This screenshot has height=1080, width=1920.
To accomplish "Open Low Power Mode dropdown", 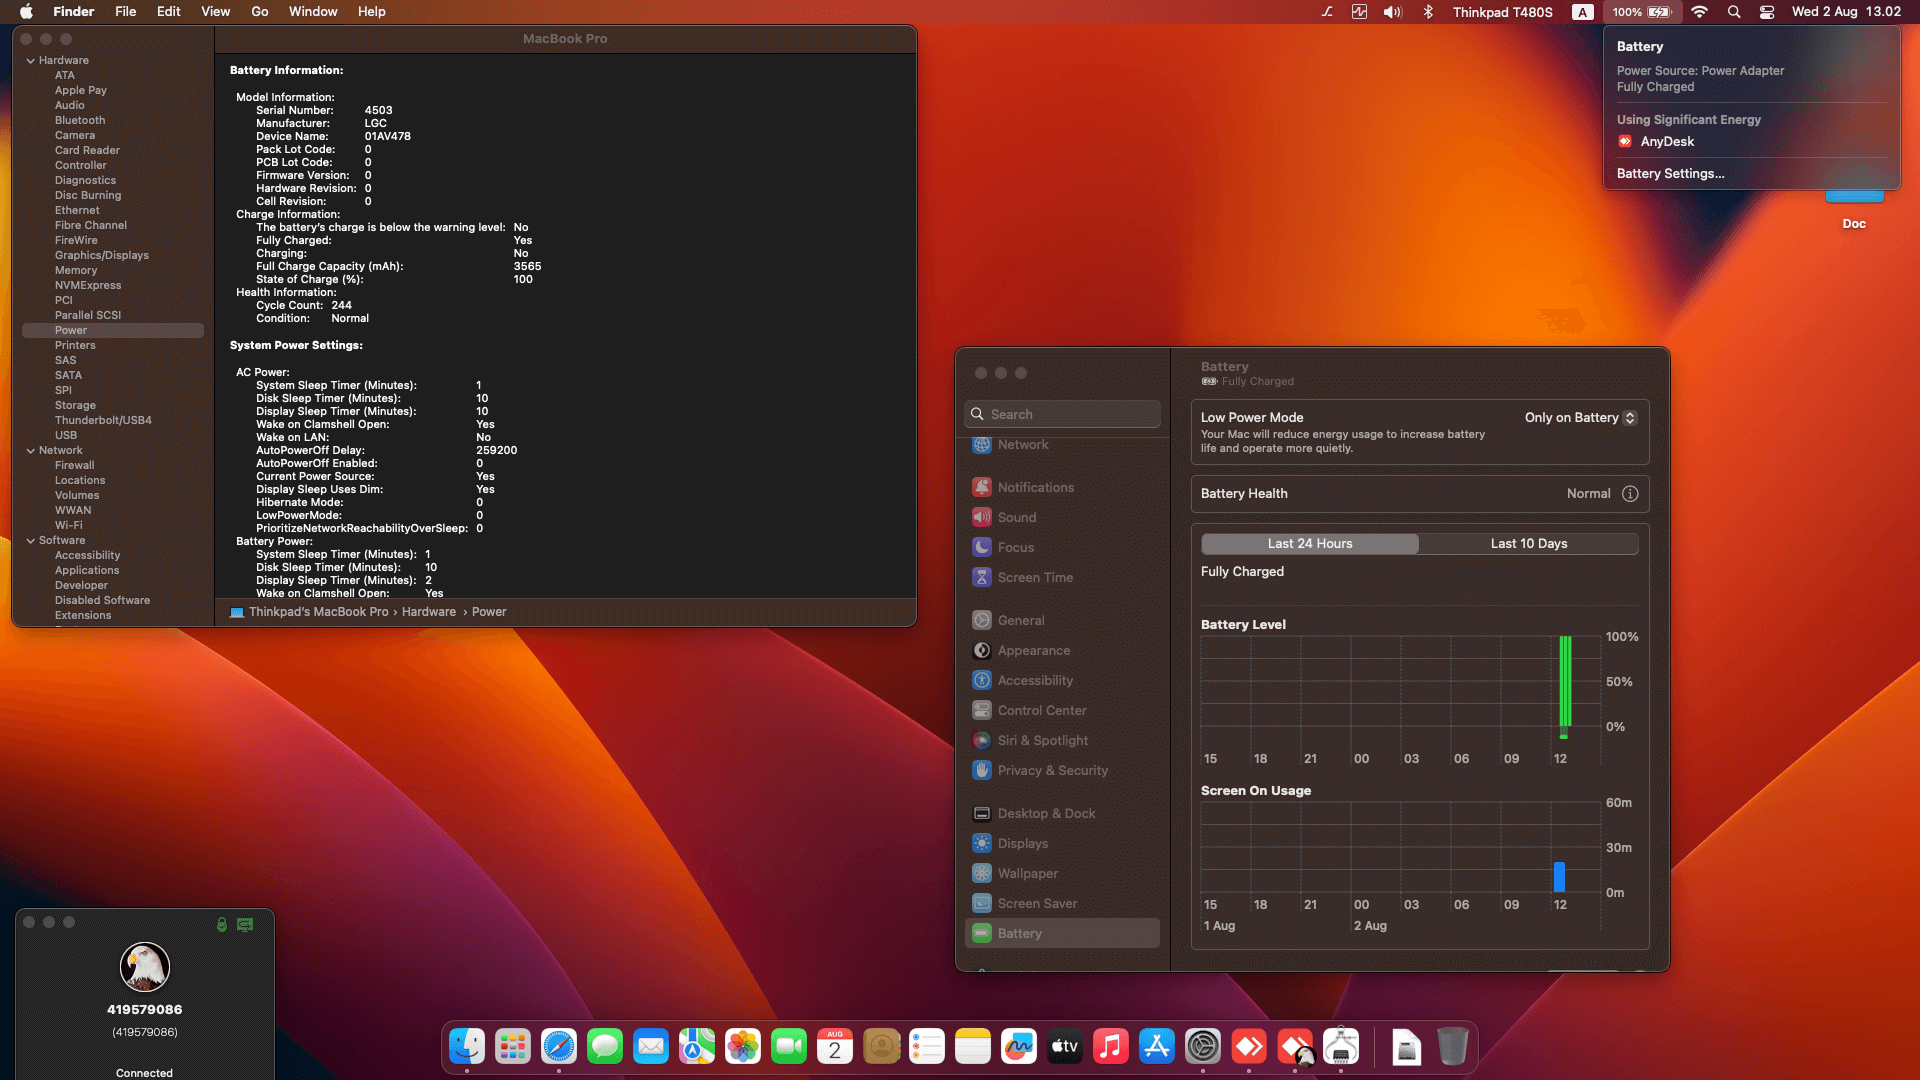I will click(1580, 418).
